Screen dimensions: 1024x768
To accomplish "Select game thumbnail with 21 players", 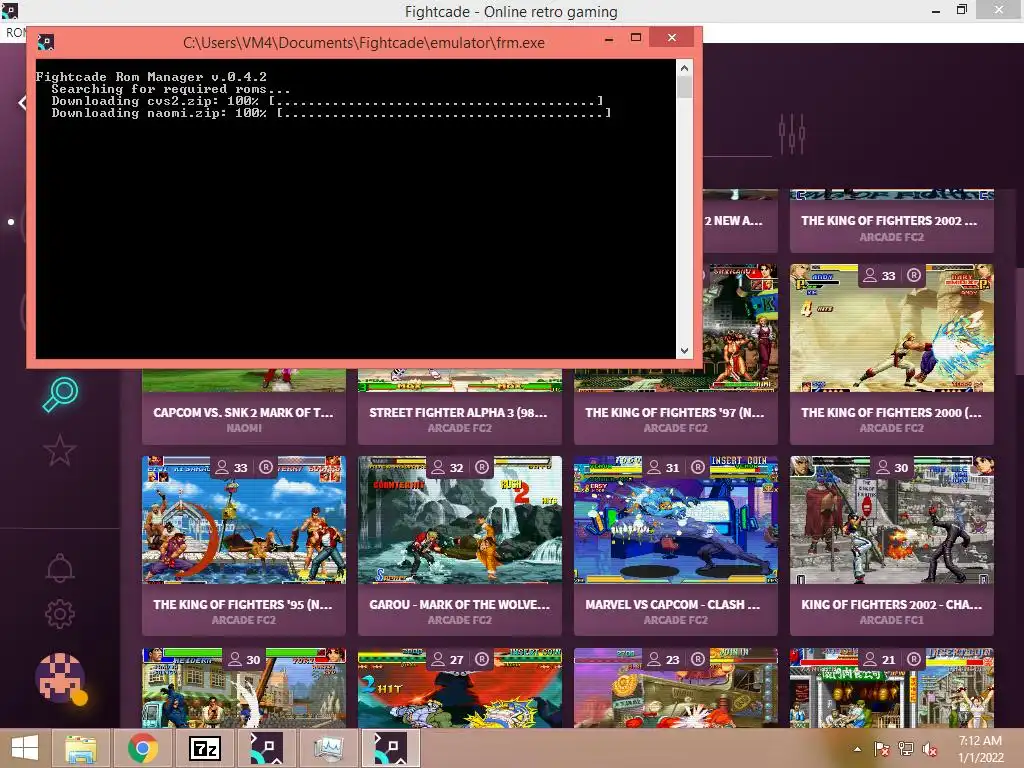I will (891, 687).
